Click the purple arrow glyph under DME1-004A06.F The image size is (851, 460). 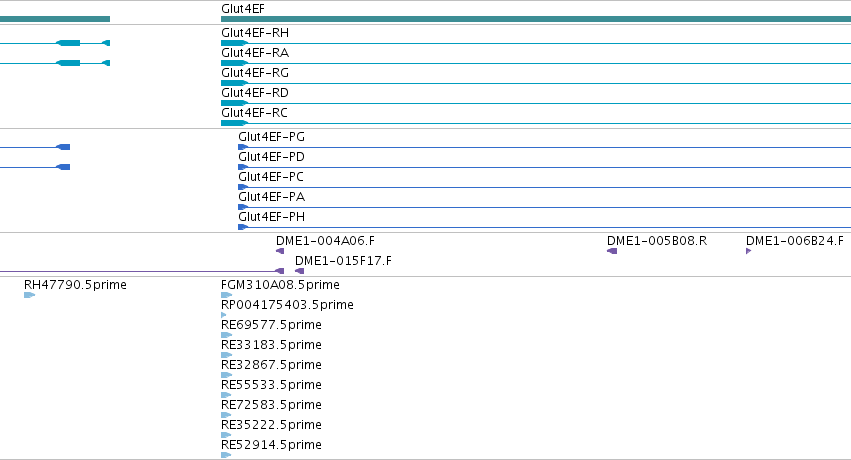pos(280,251)
